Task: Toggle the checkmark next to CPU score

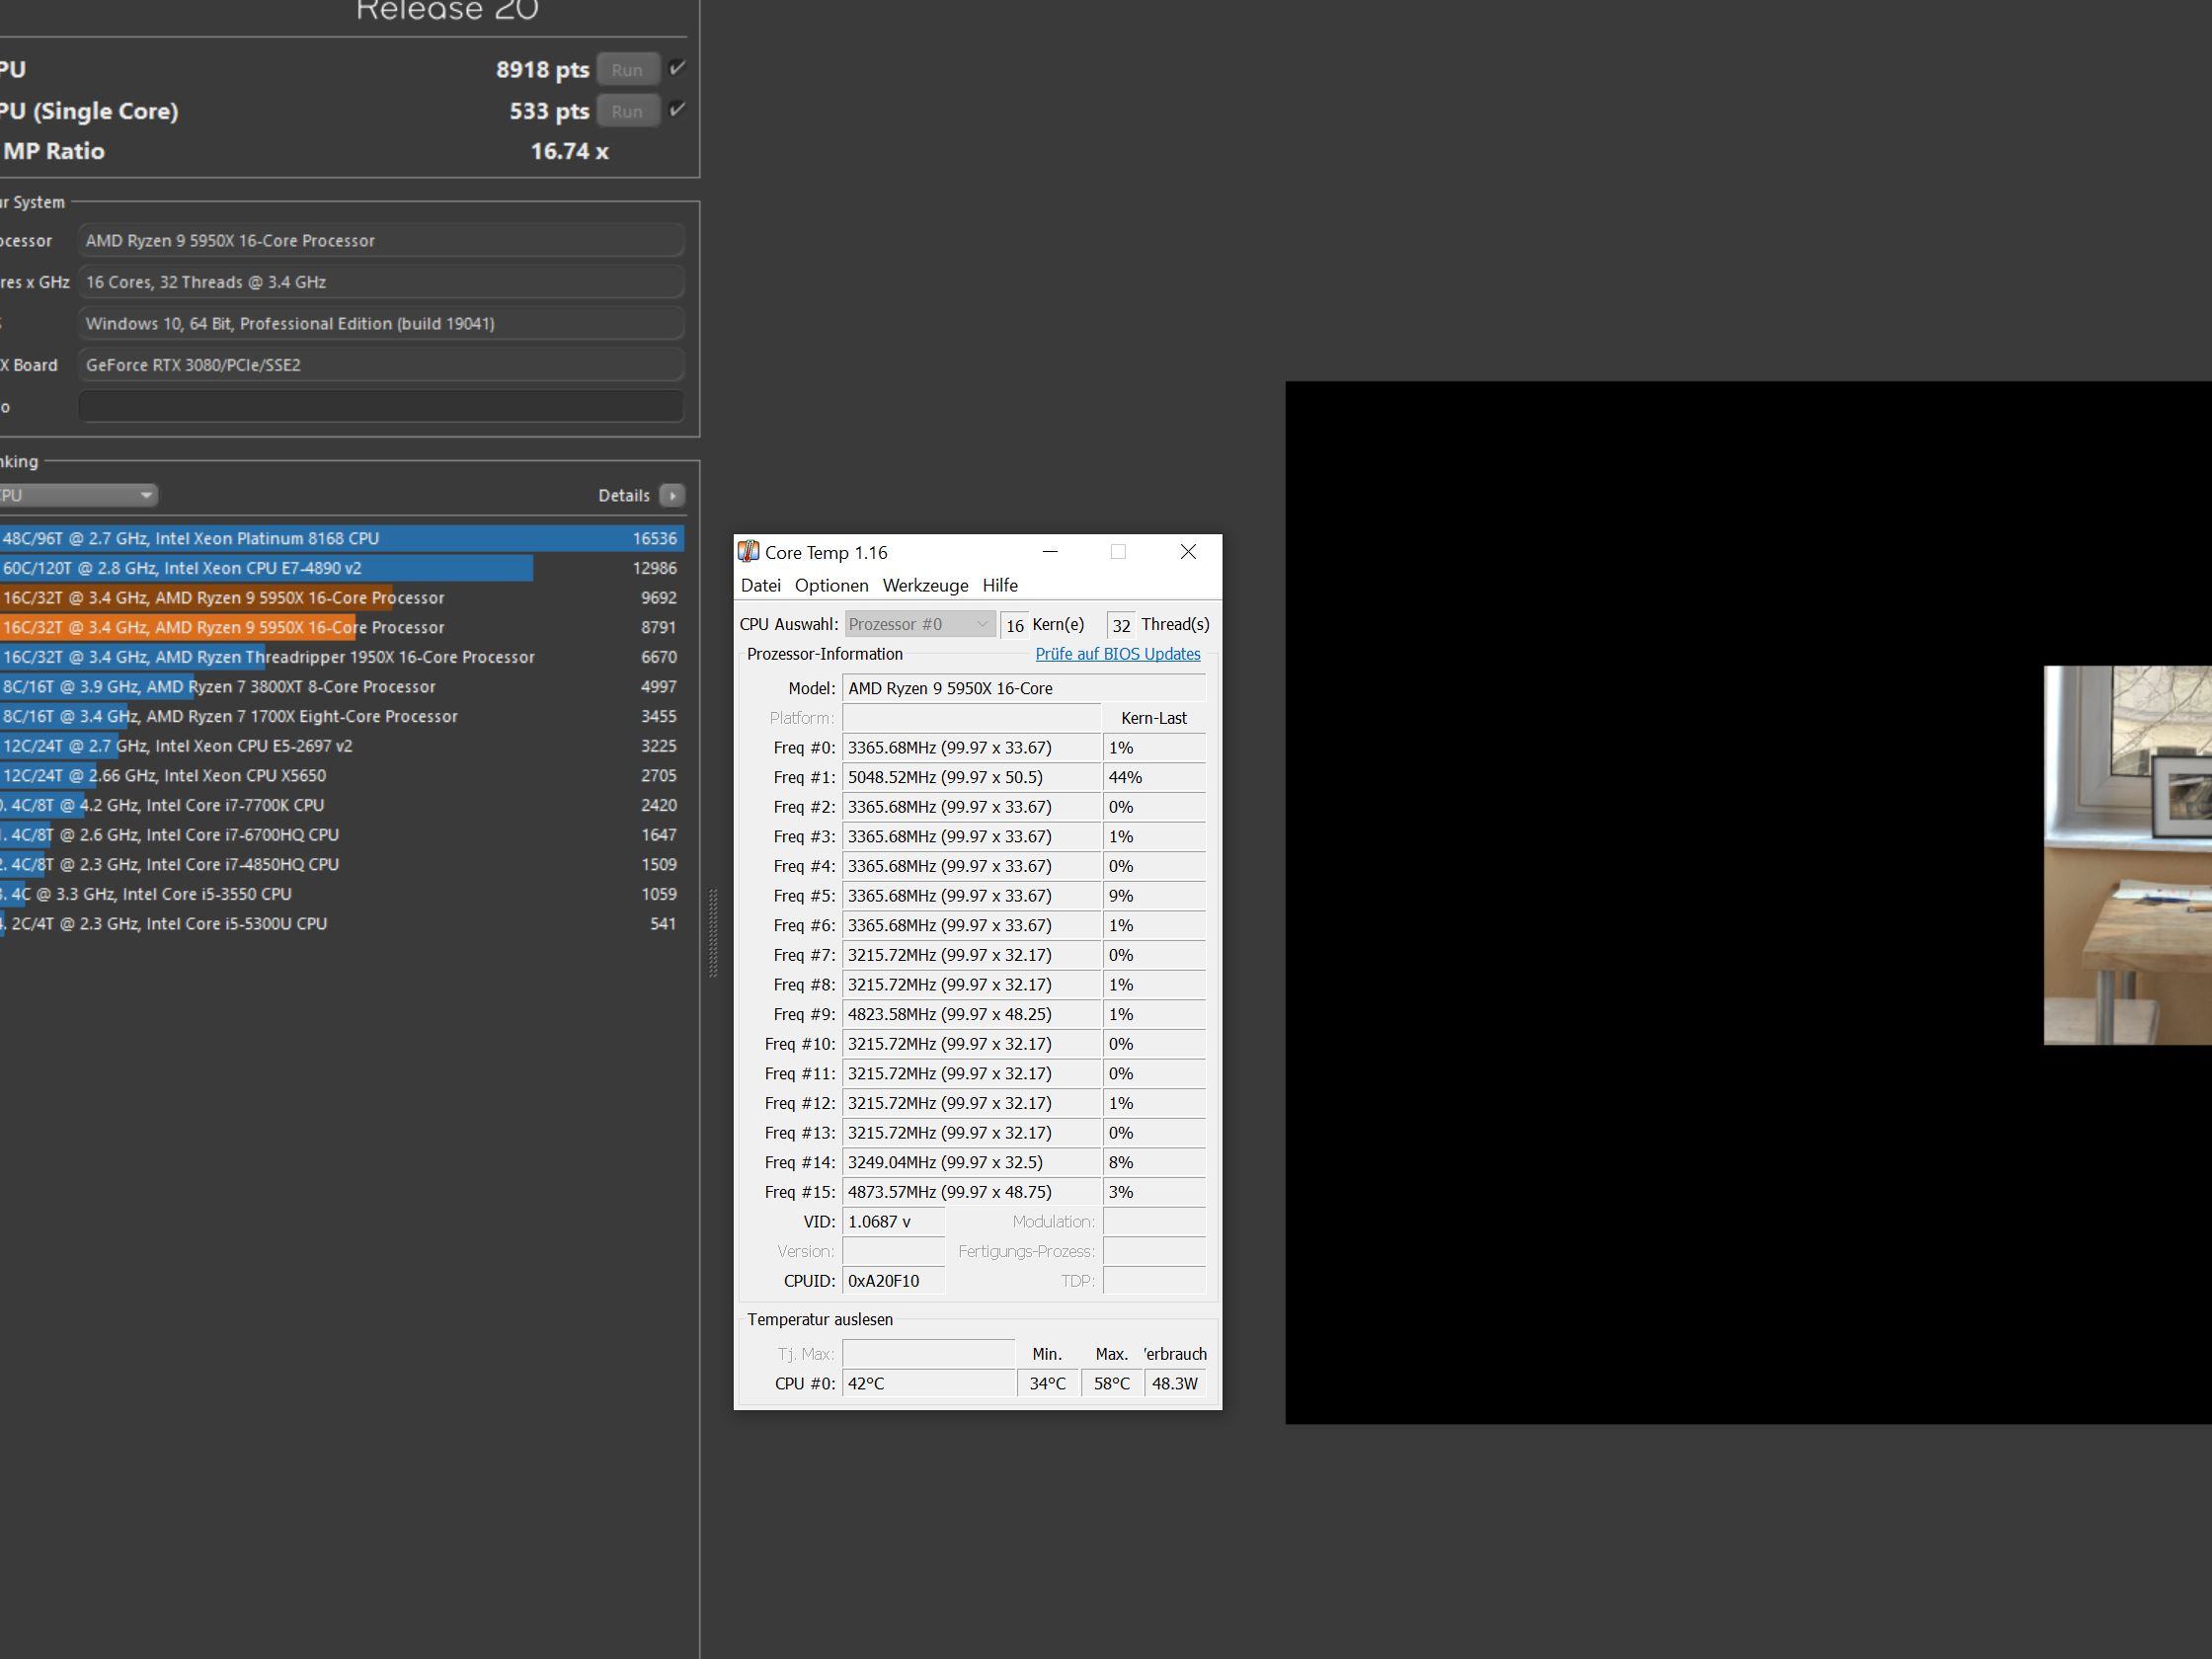Action: coord(677,68)
